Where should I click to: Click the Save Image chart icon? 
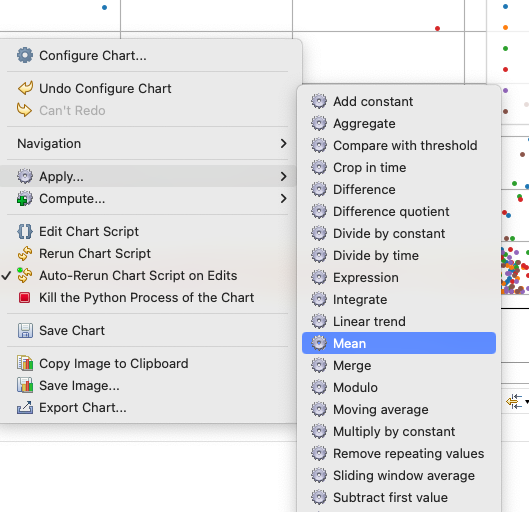(x=25, y=385)
